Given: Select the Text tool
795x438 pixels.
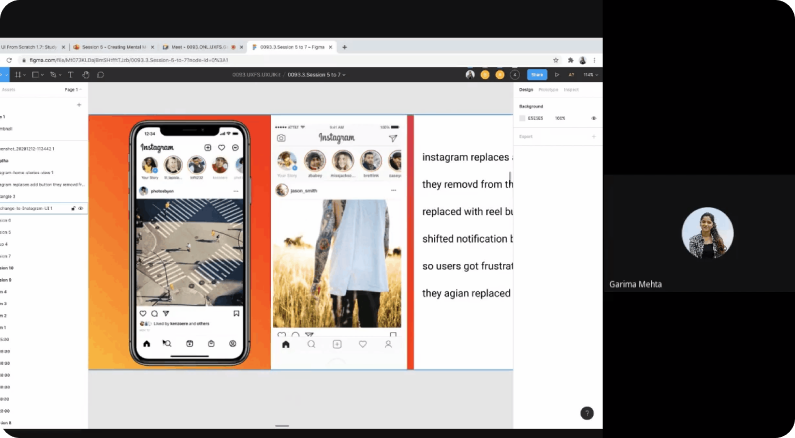Looking at the screenshot, I should [x=70, y=75].
